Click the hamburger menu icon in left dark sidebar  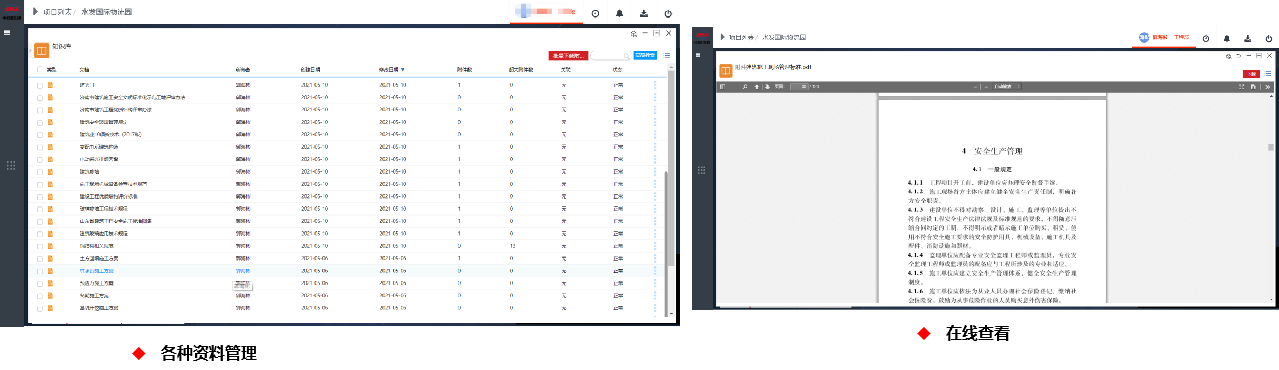pyautogui.click(x=7, y=33)
